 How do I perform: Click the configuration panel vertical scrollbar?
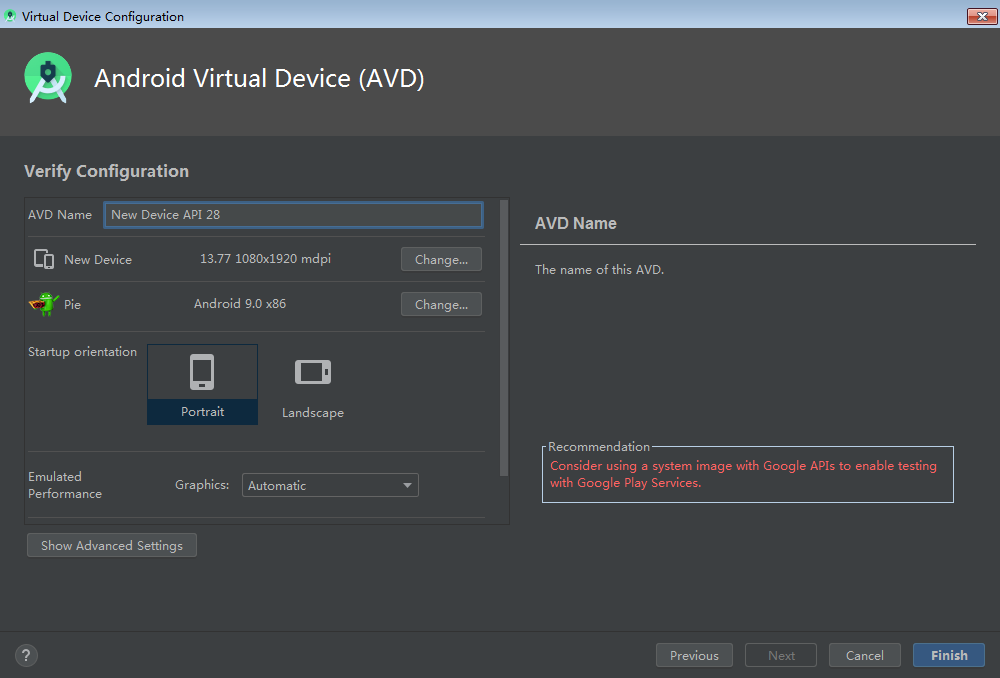point(504,338)
